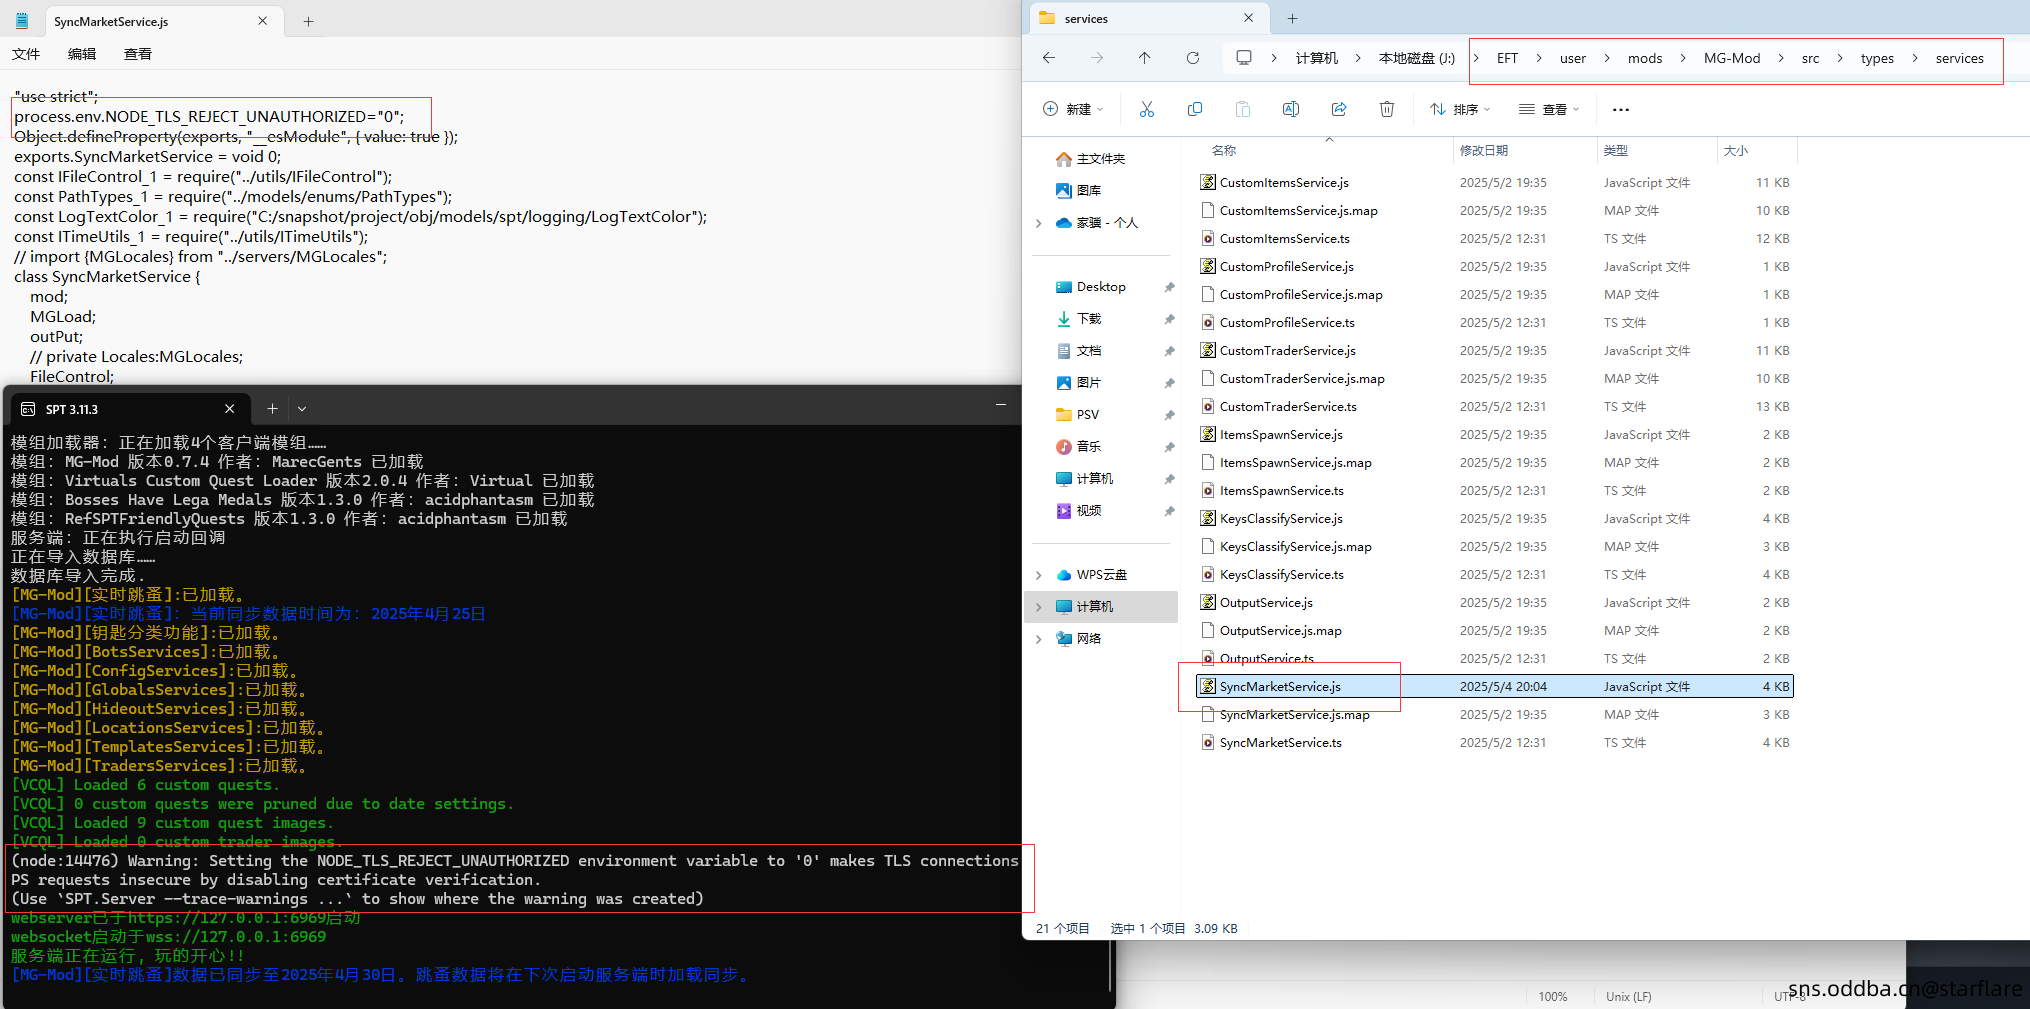Screen dimensions: 2030x1009
Task: Select CustomProfileService.ts file
Action: coord(1287,323)
